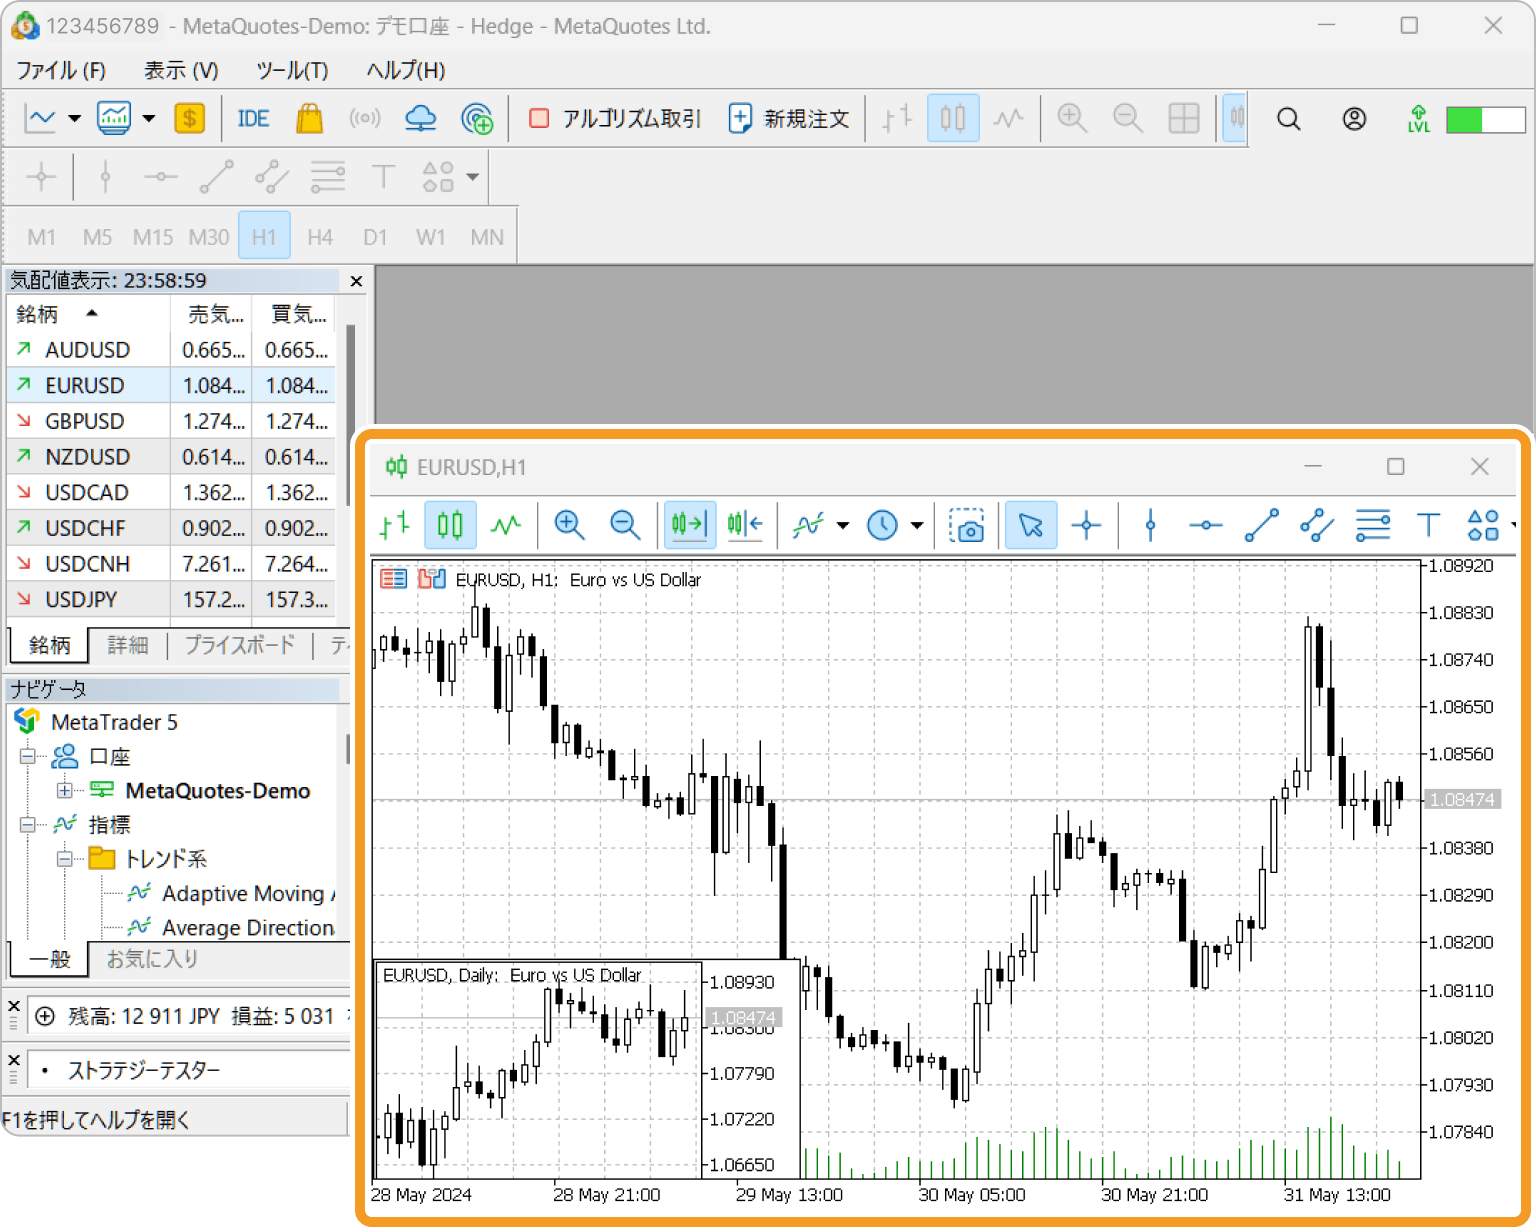Open the chart profiles icon
The image size is (1536, 1232).
pos(114,119)
